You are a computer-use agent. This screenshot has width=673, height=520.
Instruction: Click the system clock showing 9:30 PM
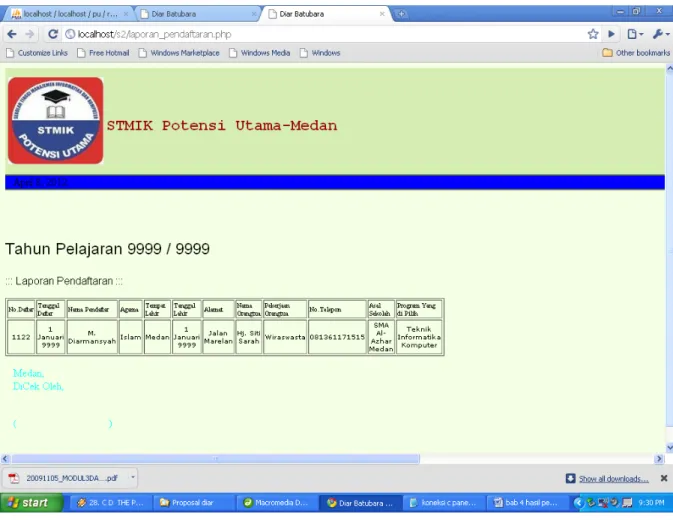coord(651,502)
